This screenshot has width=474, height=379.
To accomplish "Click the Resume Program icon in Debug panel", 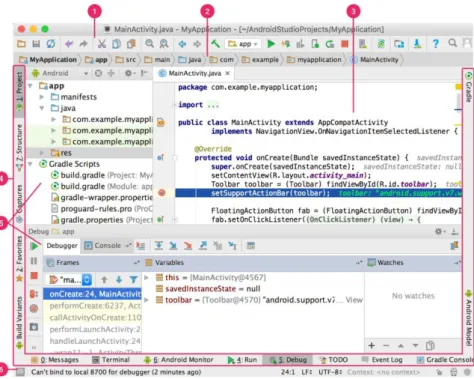I will [x=34, y=246].
